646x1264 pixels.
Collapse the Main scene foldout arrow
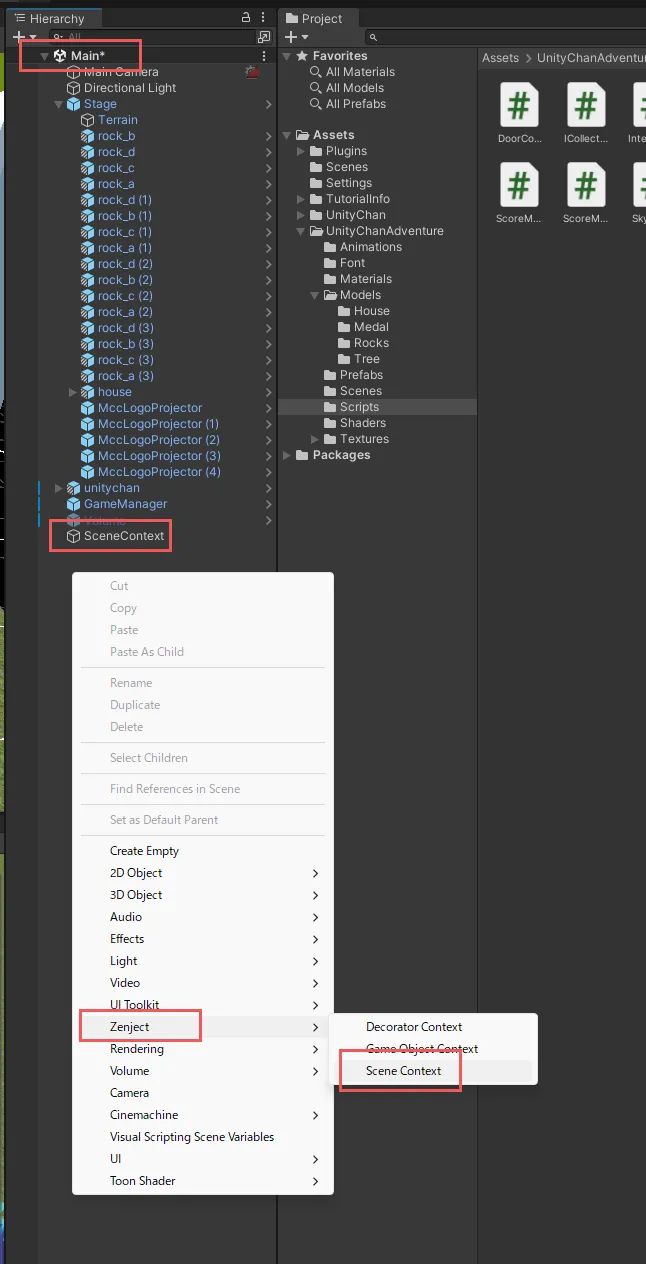pos(45,56)
